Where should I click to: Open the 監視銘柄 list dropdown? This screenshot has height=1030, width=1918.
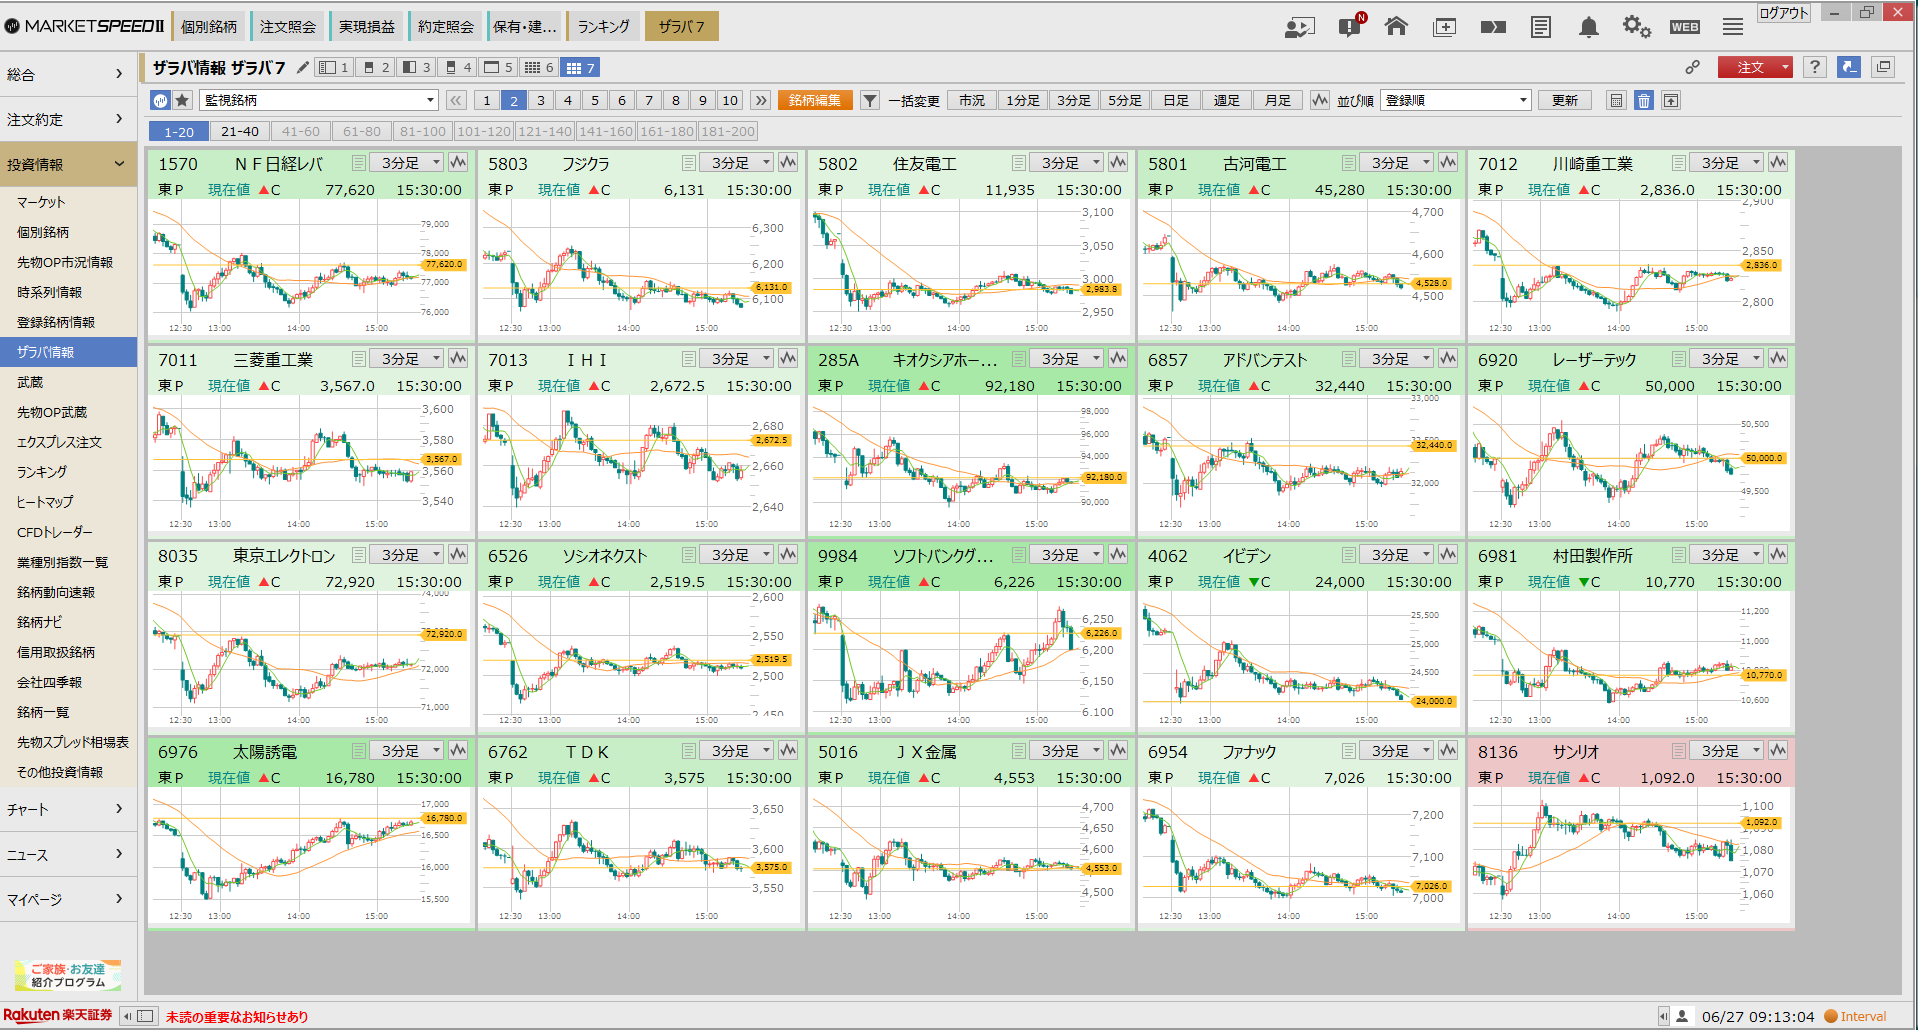319,100
